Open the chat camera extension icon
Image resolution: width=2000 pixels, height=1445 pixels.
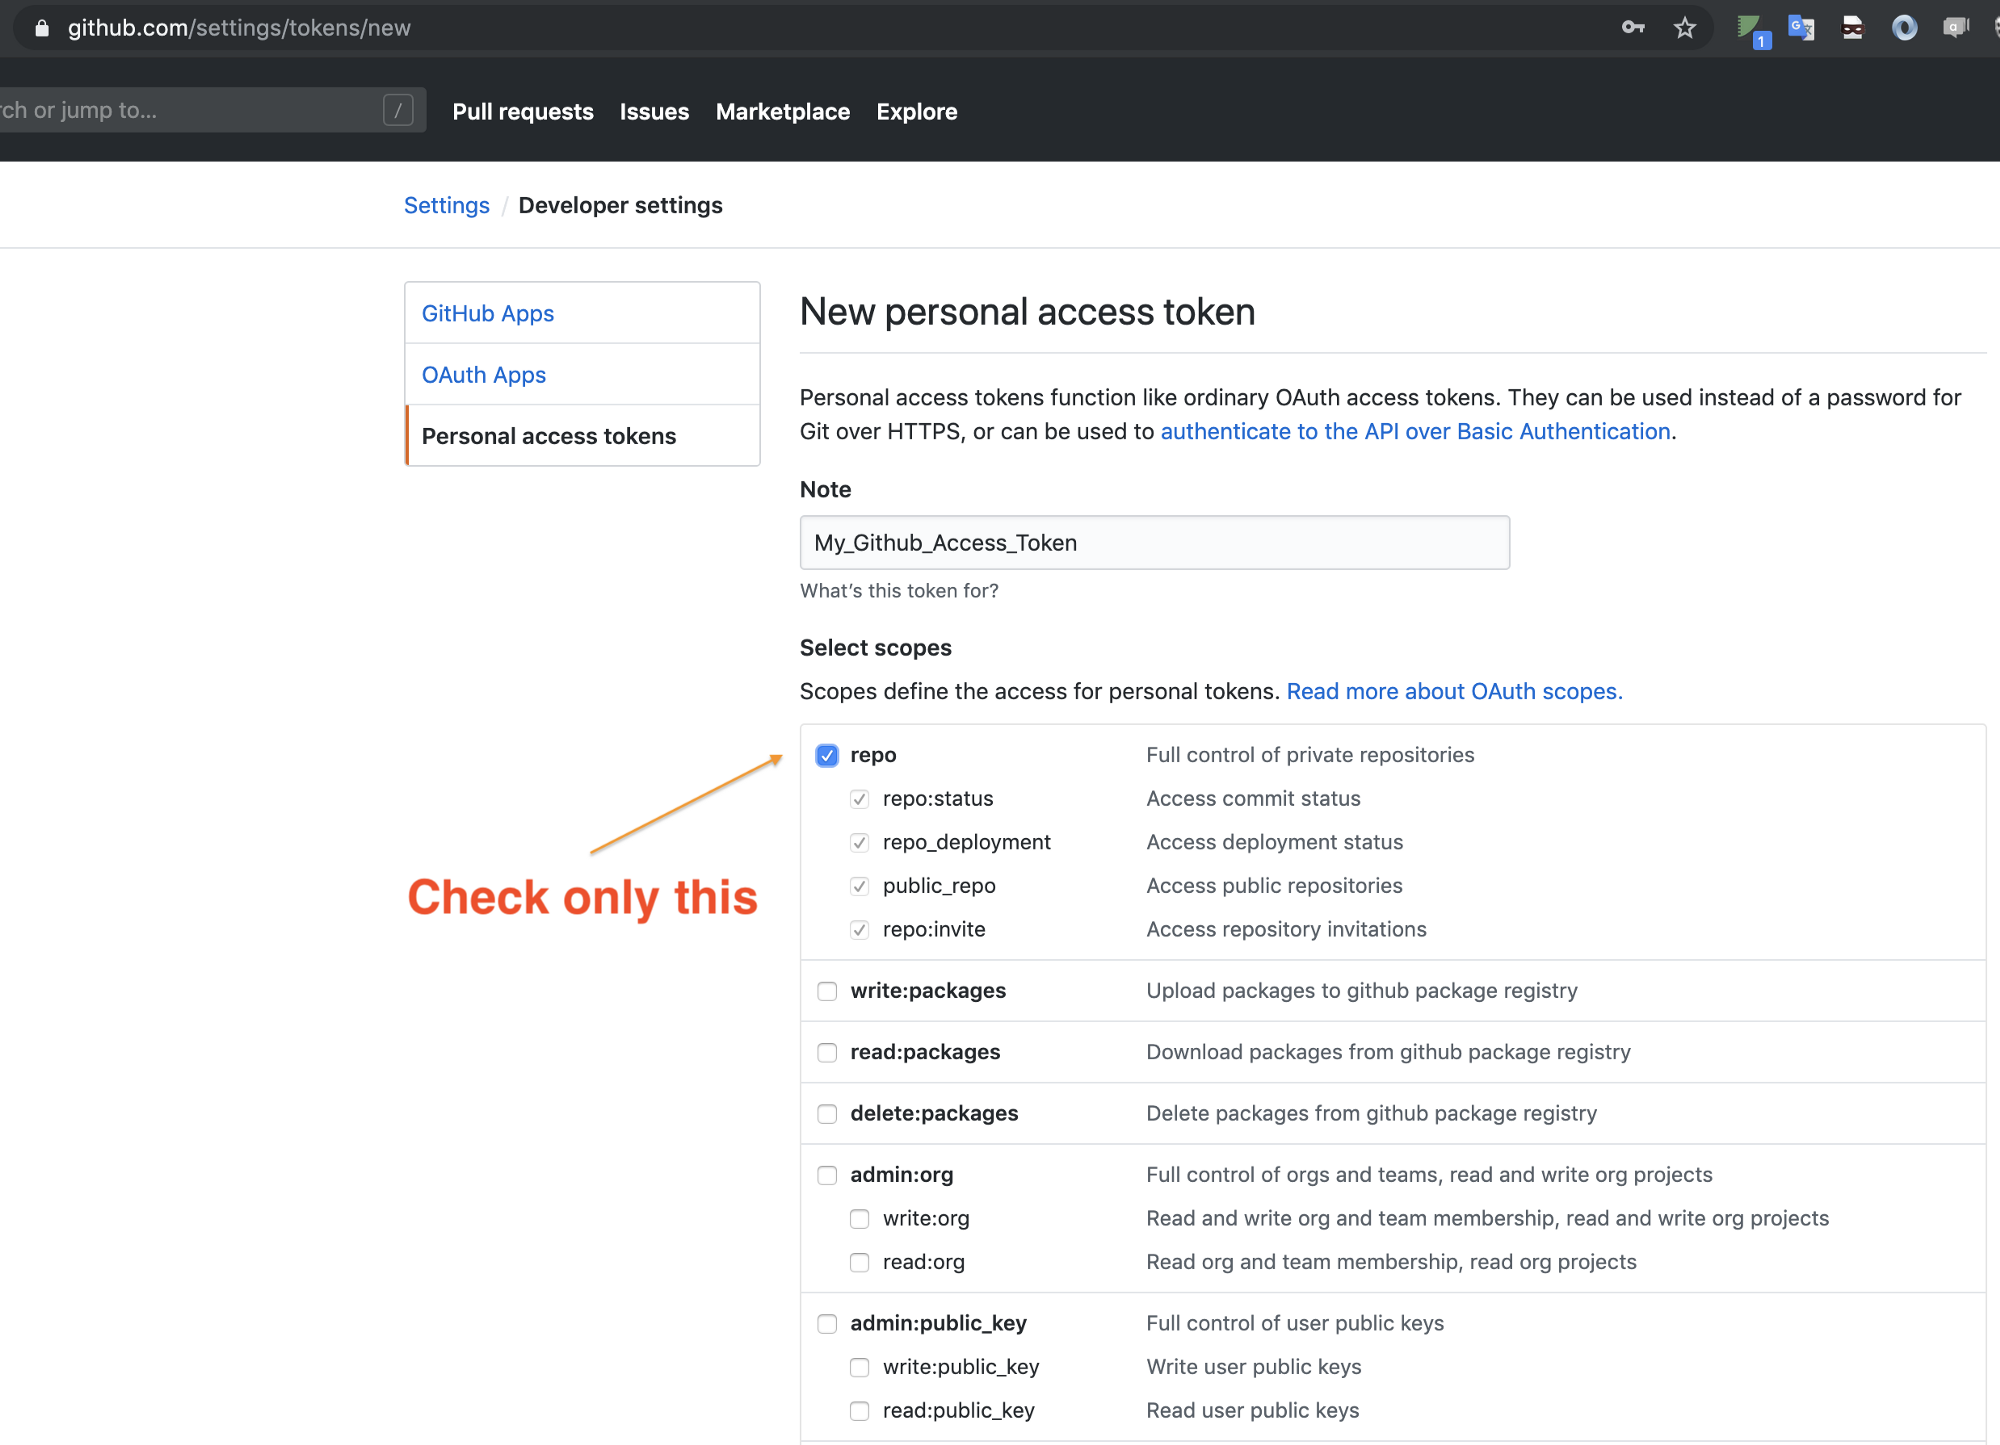pyautogui.click(x=1955, y=27)
